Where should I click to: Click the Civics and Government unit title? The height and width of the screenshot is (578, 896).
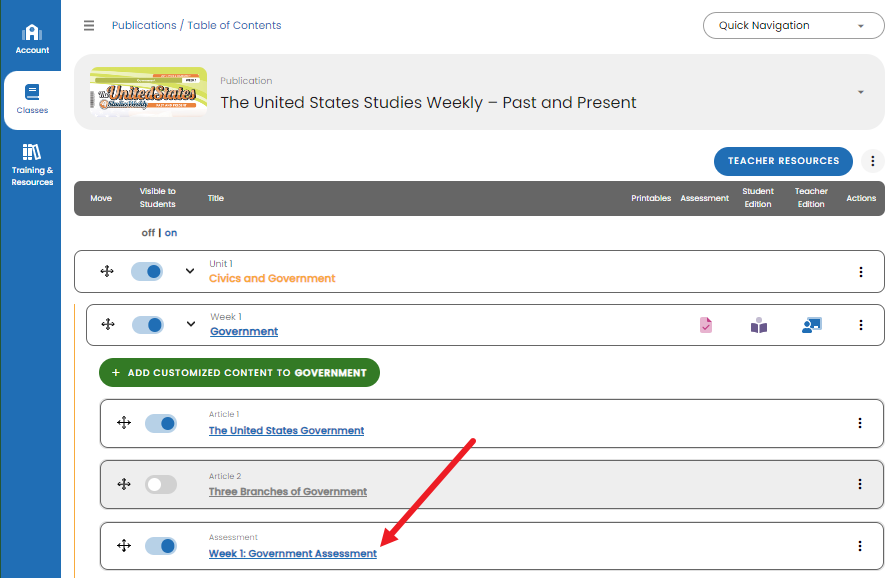(272, 278)
